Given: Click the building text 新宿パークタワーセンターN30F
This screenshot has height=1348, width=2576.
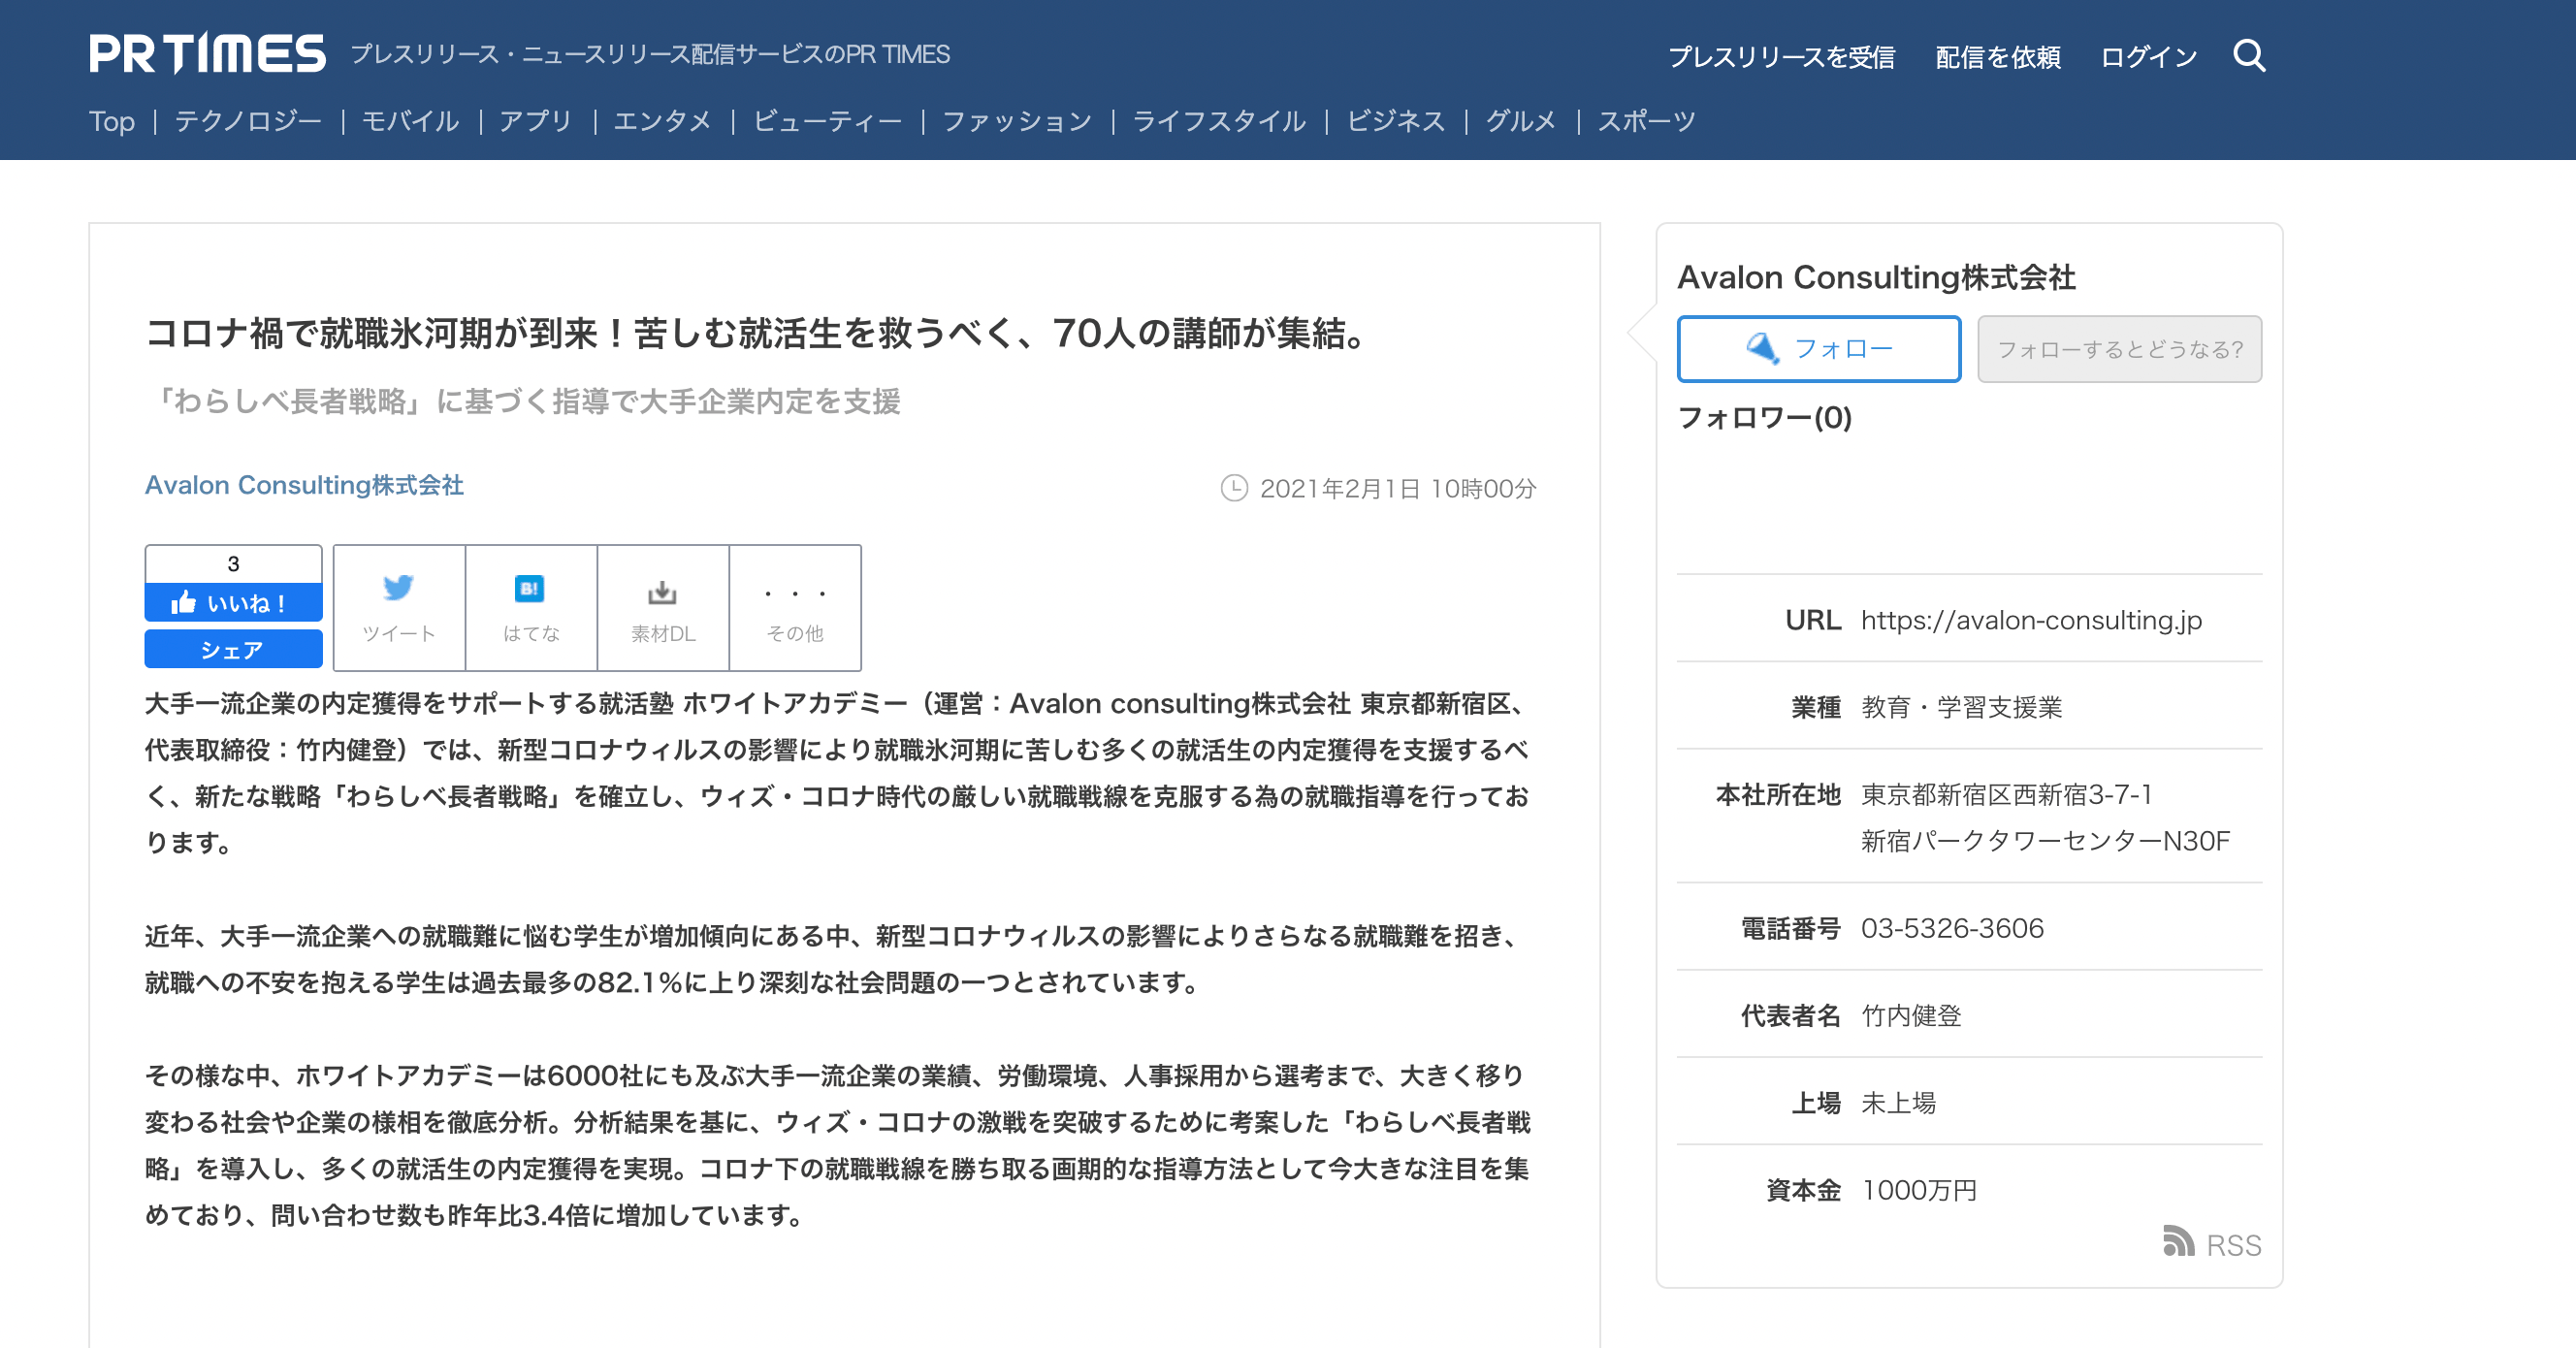Looking at the screenshot, I should 2045,840.
